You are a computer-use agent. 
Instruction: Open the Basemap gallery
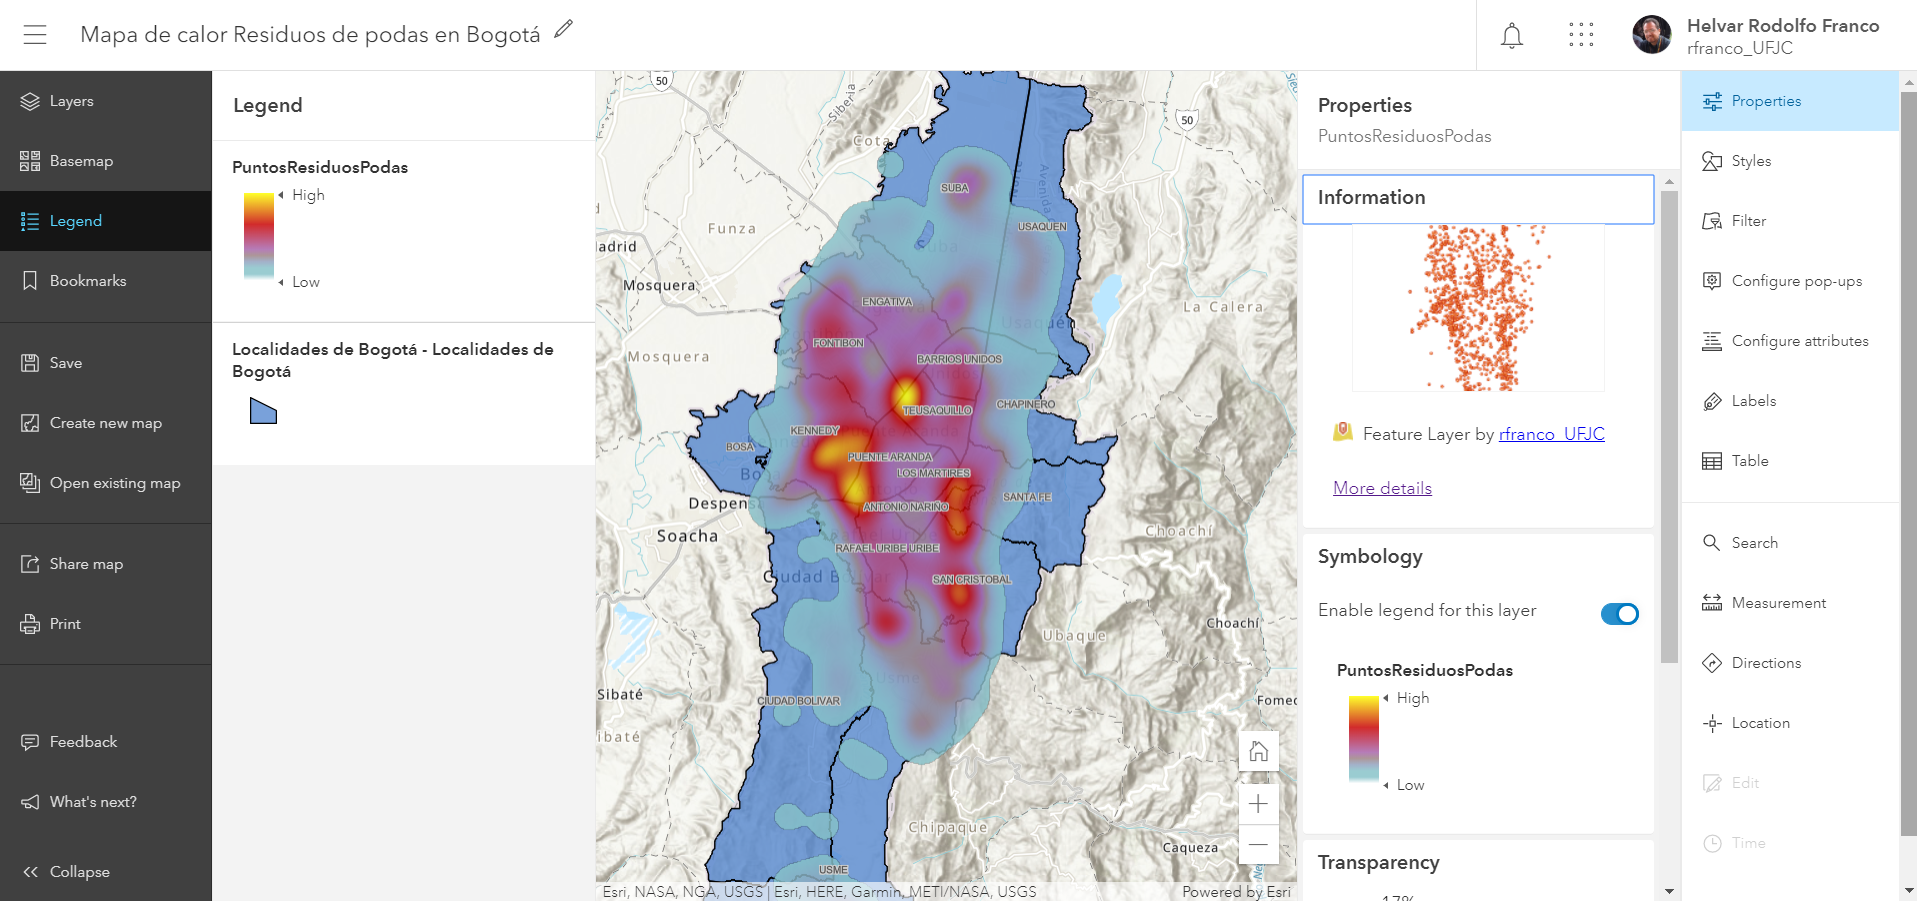coord(80,161)
